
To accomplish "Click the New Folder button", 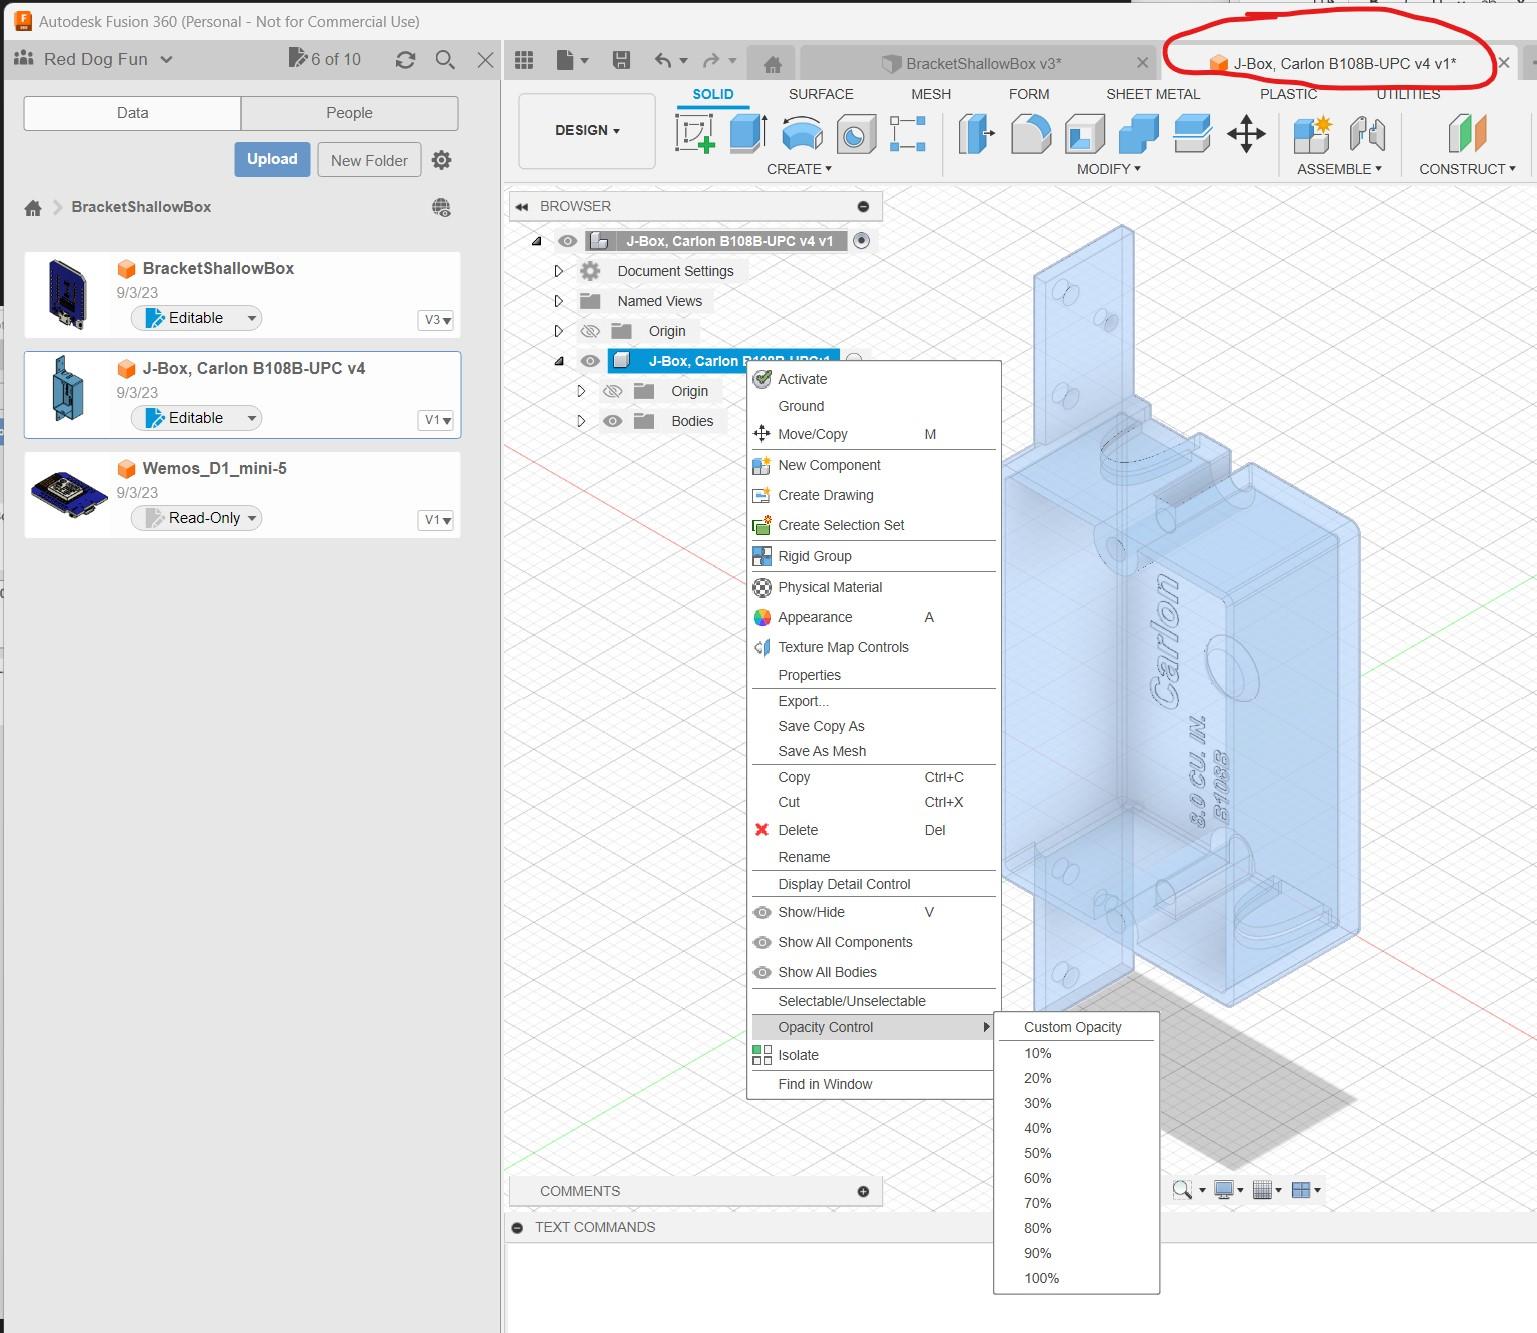I will coord(369,160).
